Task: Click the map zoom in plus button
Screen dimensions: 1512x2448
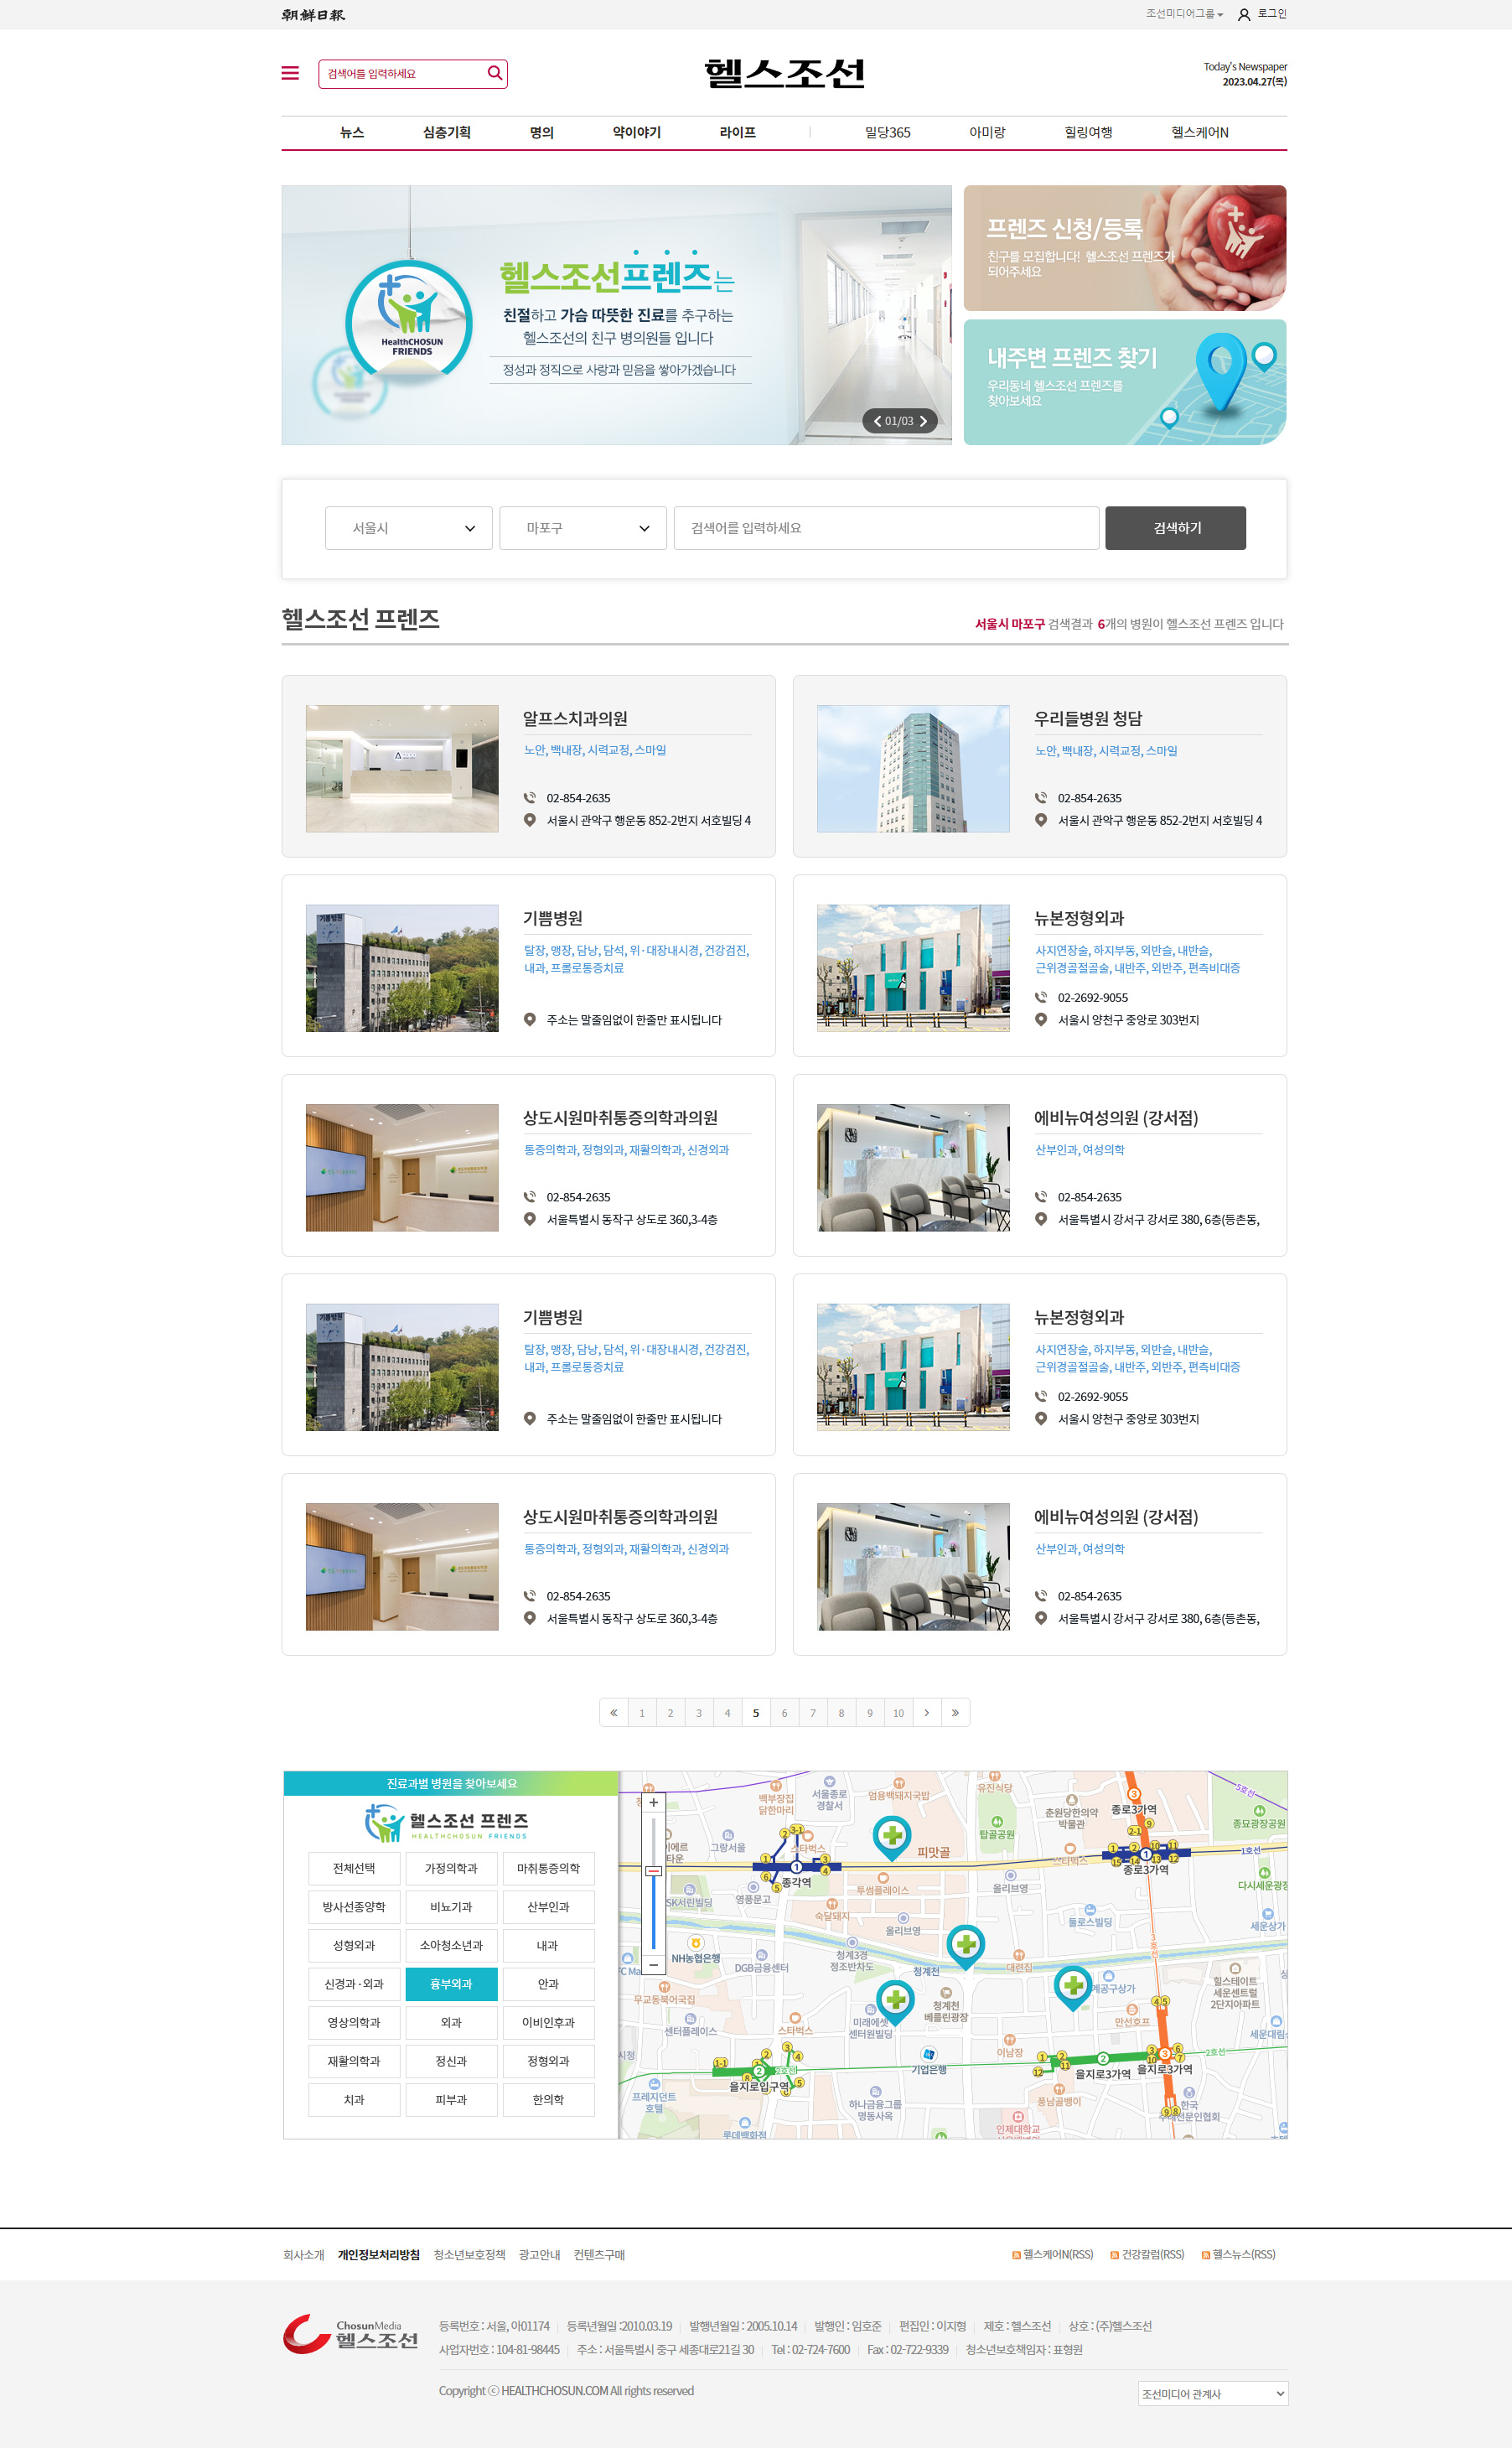Action: 653,1803
